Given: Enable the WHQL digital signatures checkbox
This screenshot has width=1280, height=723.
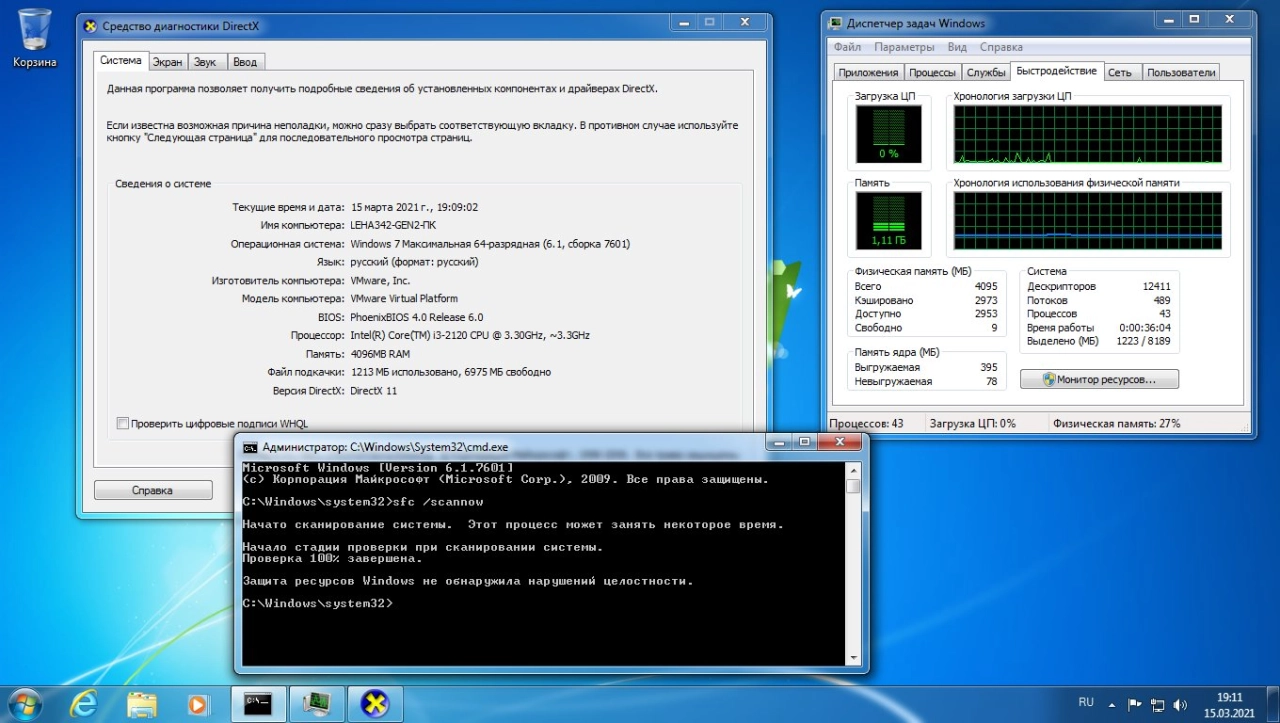Looking at the screenshot, I should coord(123,424).
